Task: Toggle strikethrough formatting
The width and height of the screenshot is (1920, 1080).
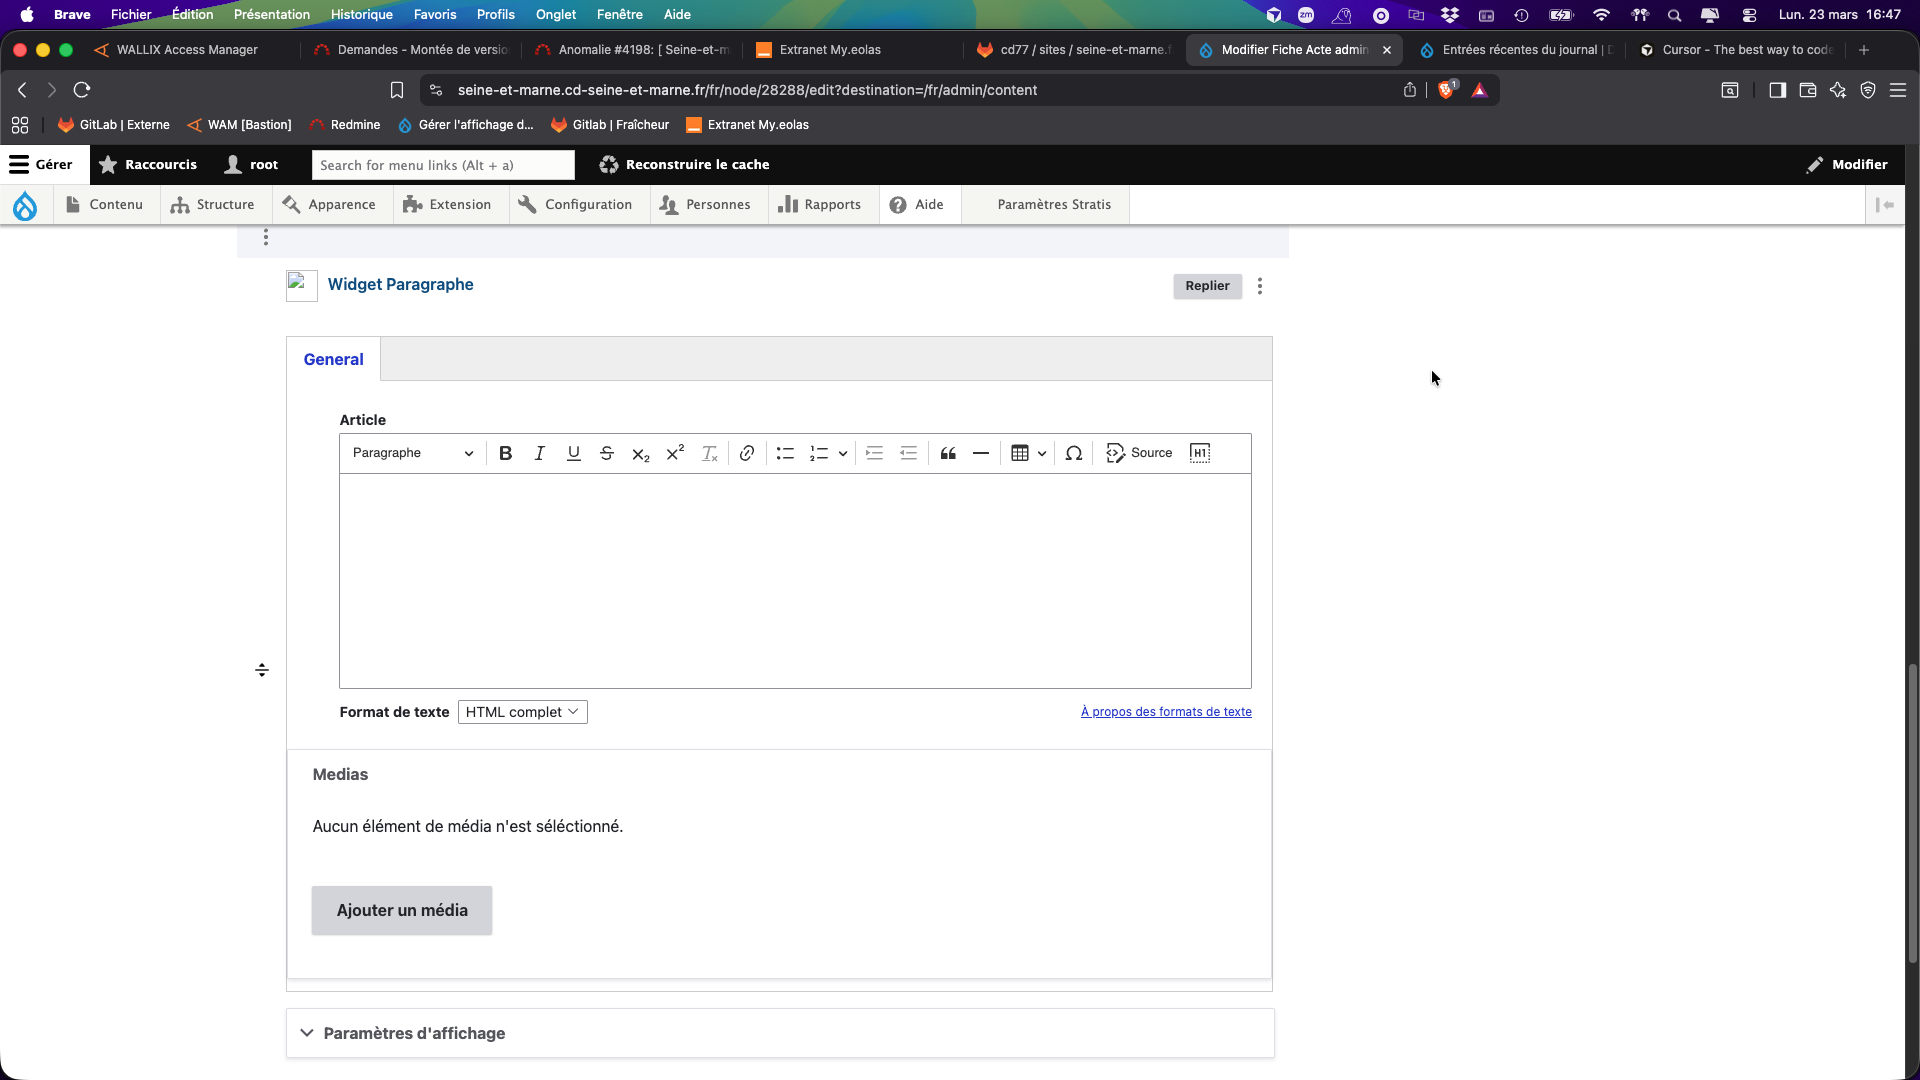Action: click(x=607, y=453)
